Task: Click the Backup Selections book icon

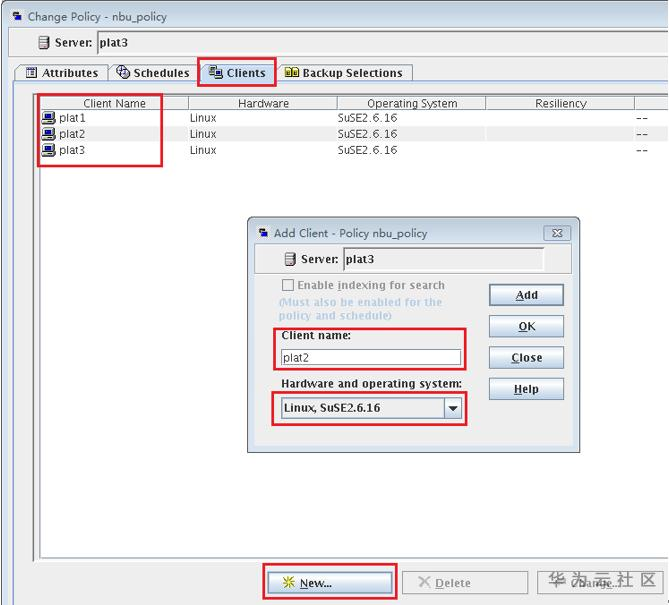Action: pos(292,72)
